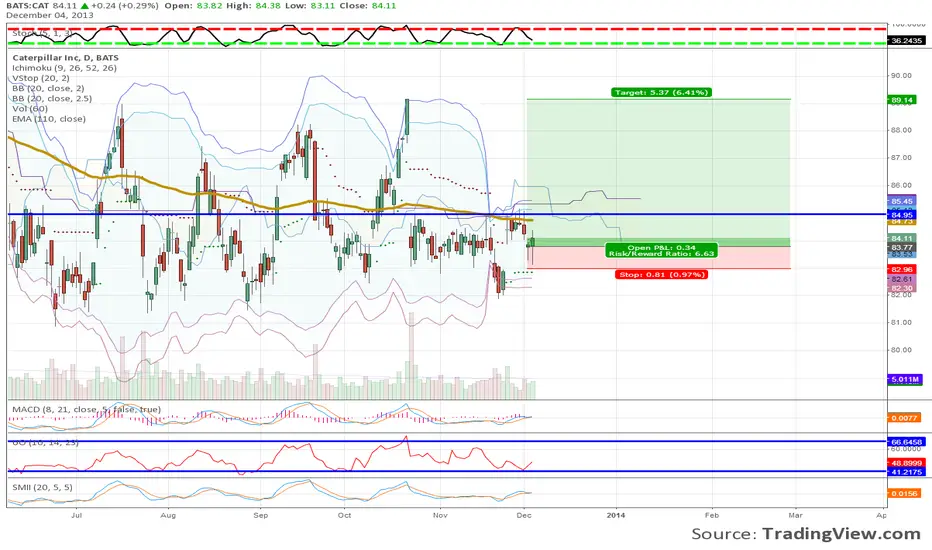Click the BATS:CAT ticker symbol in header
Viewport: 932px width, 550px height.
coord(28,5)
